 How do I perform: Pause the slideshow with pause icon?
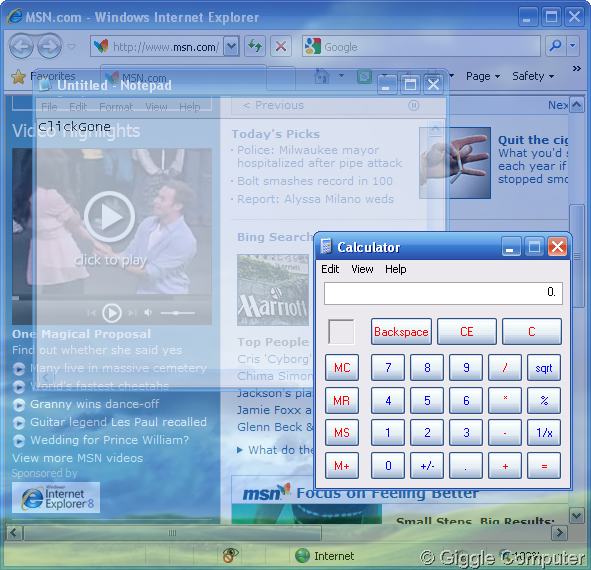(413, 105)
